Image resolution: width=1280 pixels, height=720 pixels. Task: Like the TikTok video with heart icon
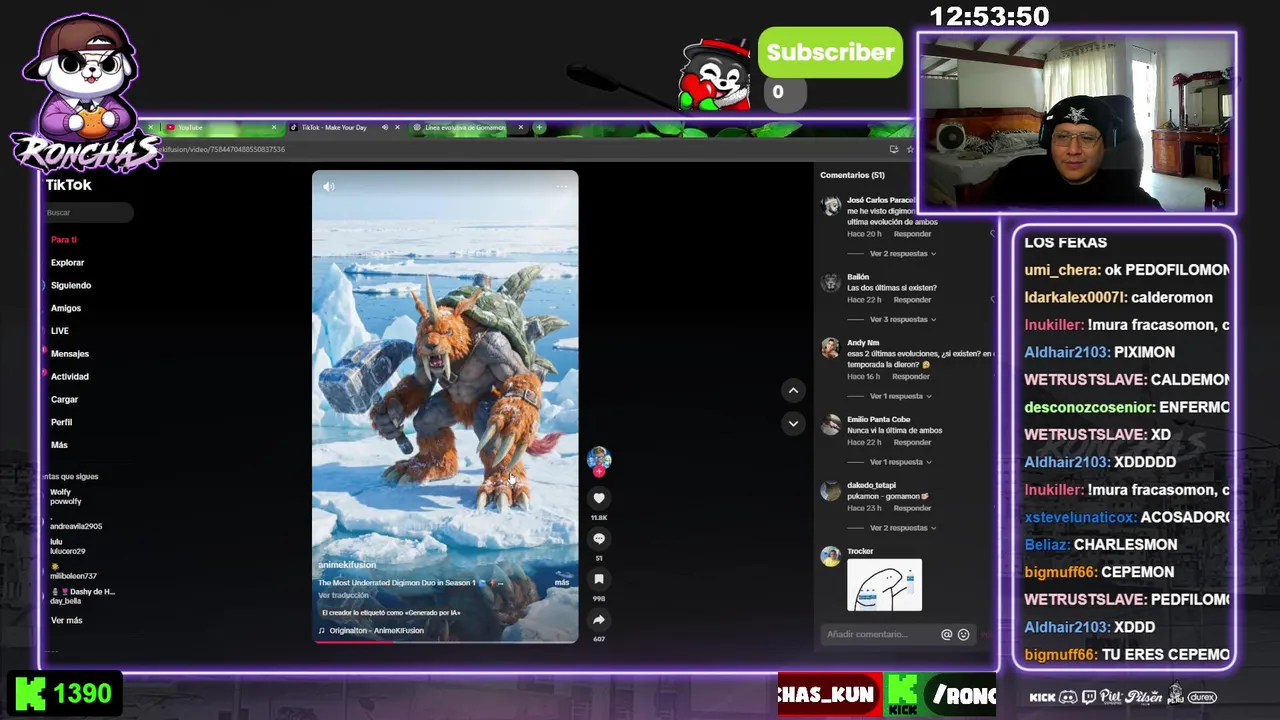pos(599,498)
